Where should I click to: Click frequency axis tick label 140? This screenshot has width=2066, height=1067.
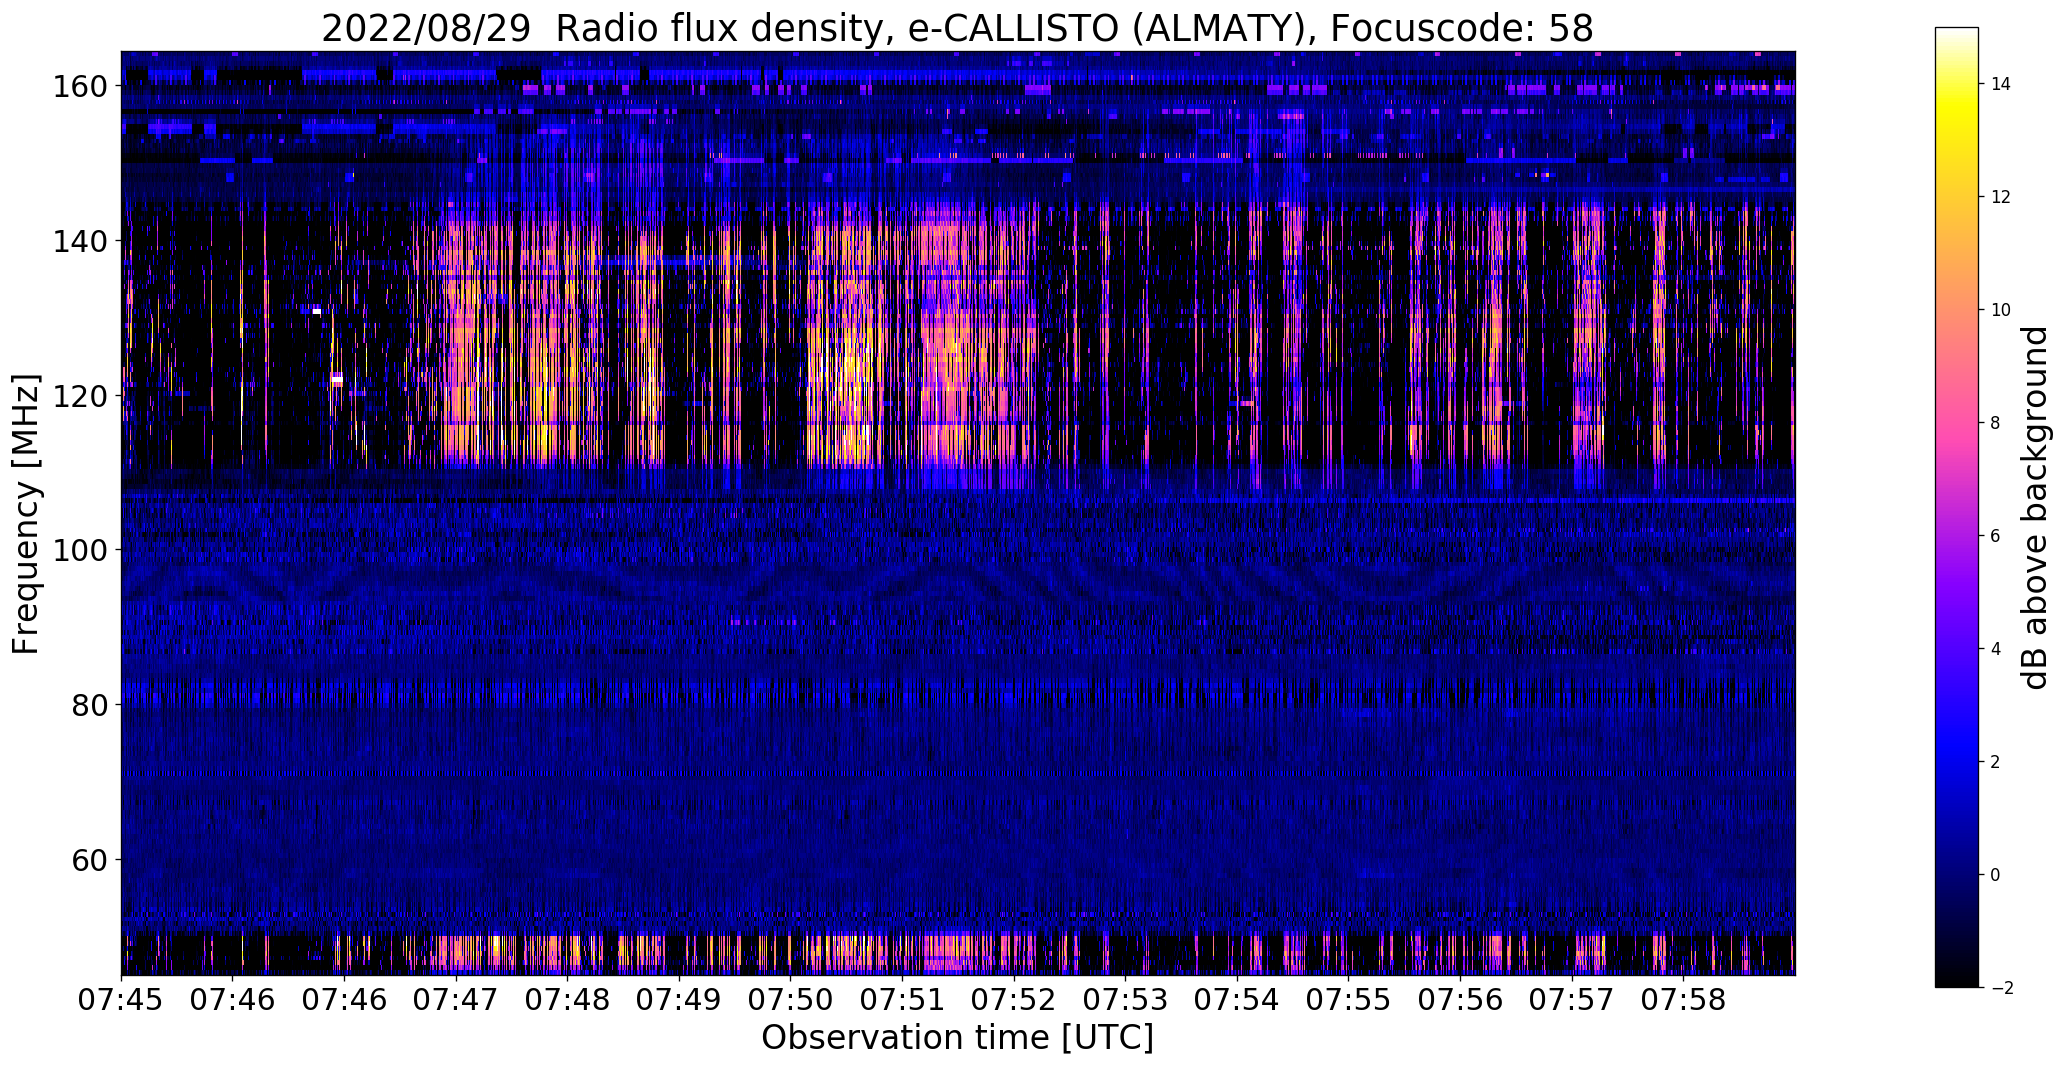pyautogui.click(x=81, y=241)
